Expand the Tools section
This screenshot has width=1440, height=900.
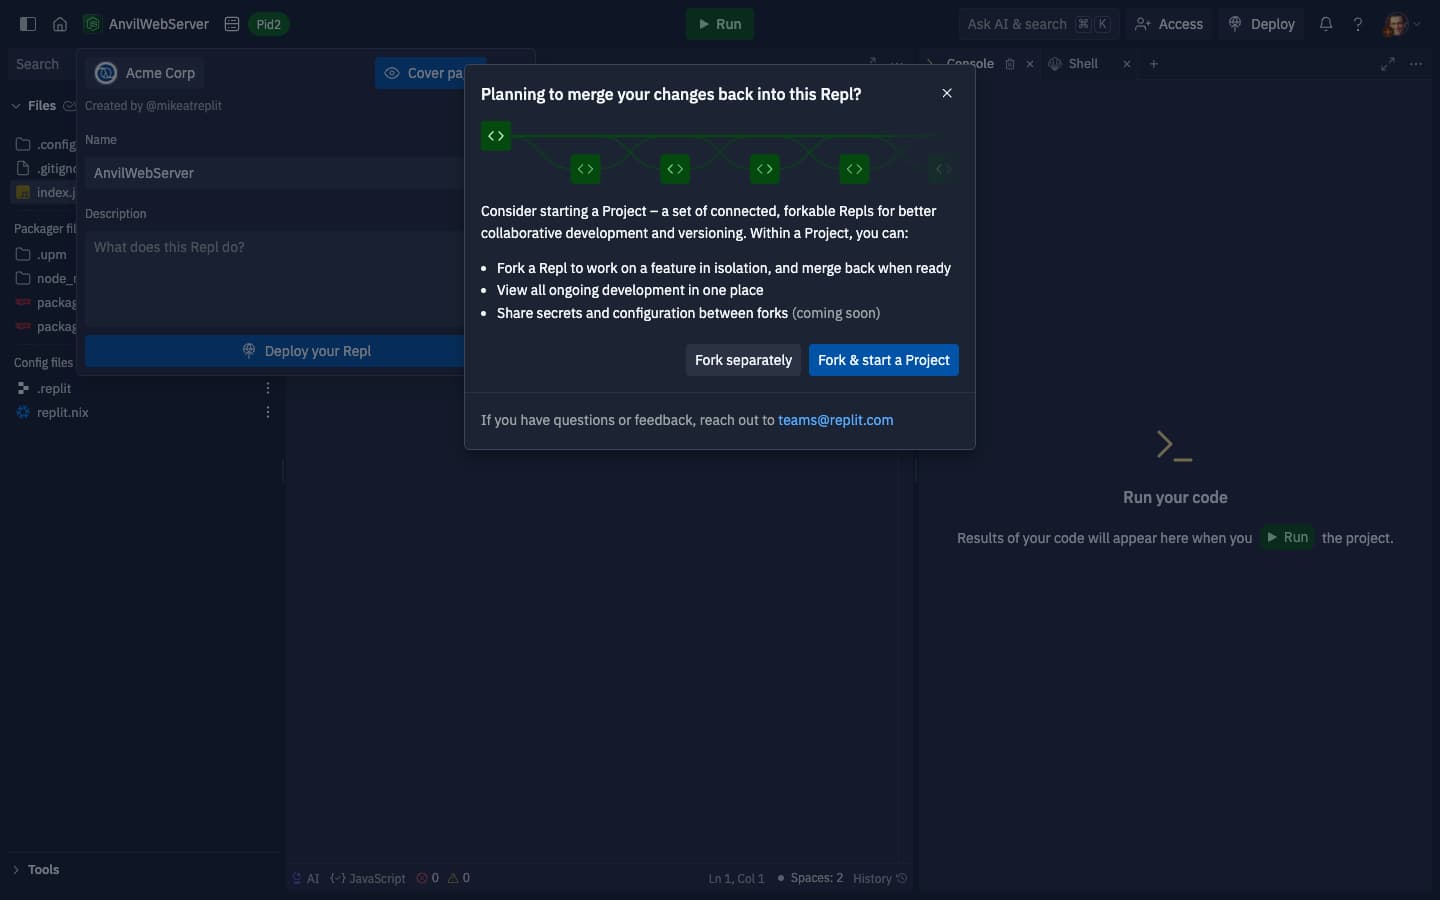coord(15,870)
